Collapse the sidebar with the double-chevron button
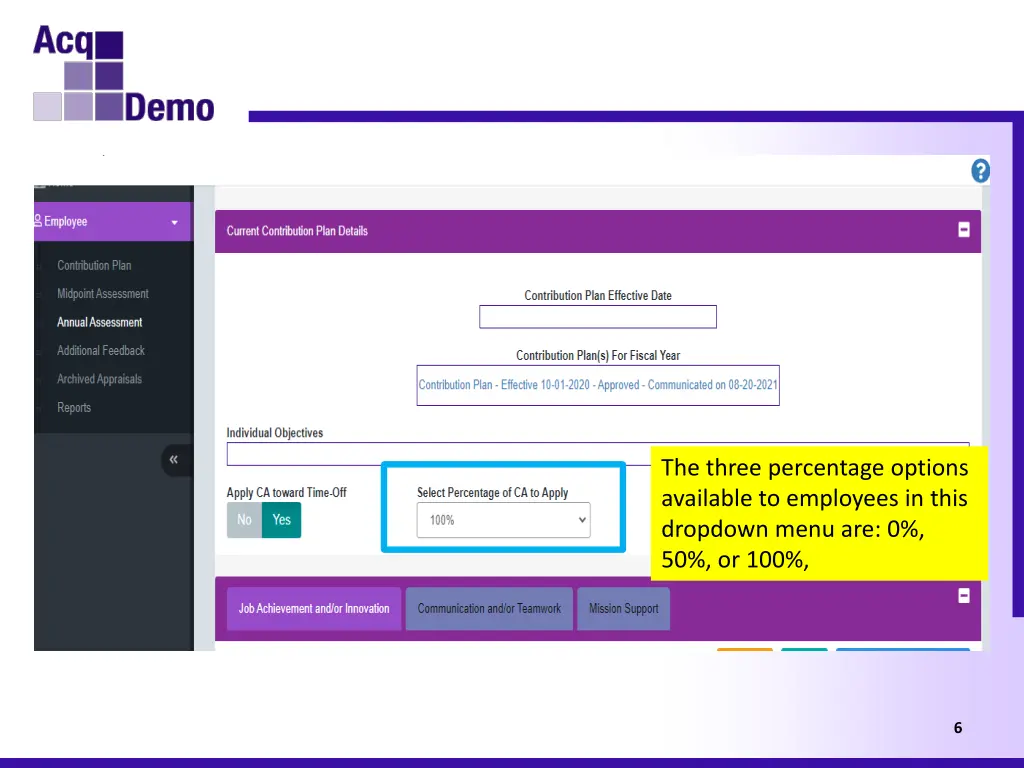The height and width of the screenshot is (768, 1024). 174,459
